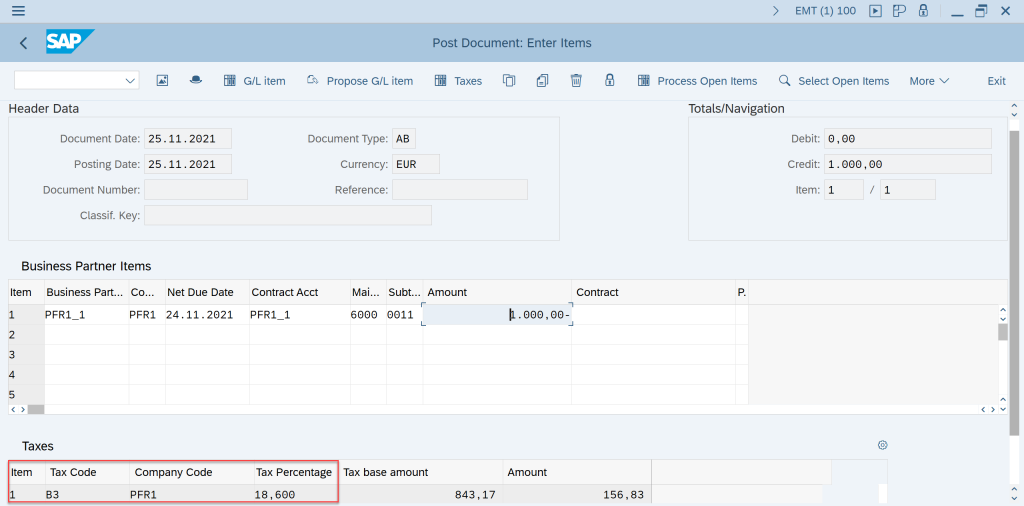This screenshot has width=1024, height=506.
Task: Click the Document Number field
Action: click(x=196, y=190)
